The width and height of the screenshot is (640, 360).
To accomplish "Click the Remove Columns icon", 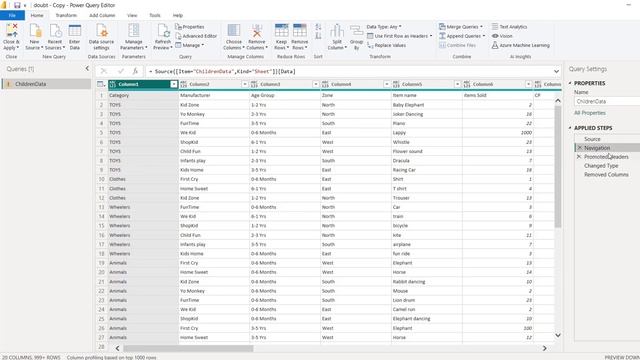I will pyautogui.click(x=257, y=31).
